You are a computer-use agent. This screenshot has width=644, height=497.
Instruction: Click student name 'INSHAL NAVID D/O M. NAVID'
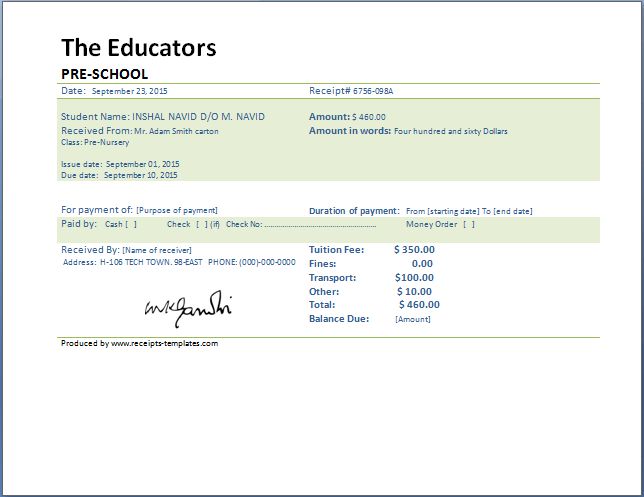coord(198,117)
